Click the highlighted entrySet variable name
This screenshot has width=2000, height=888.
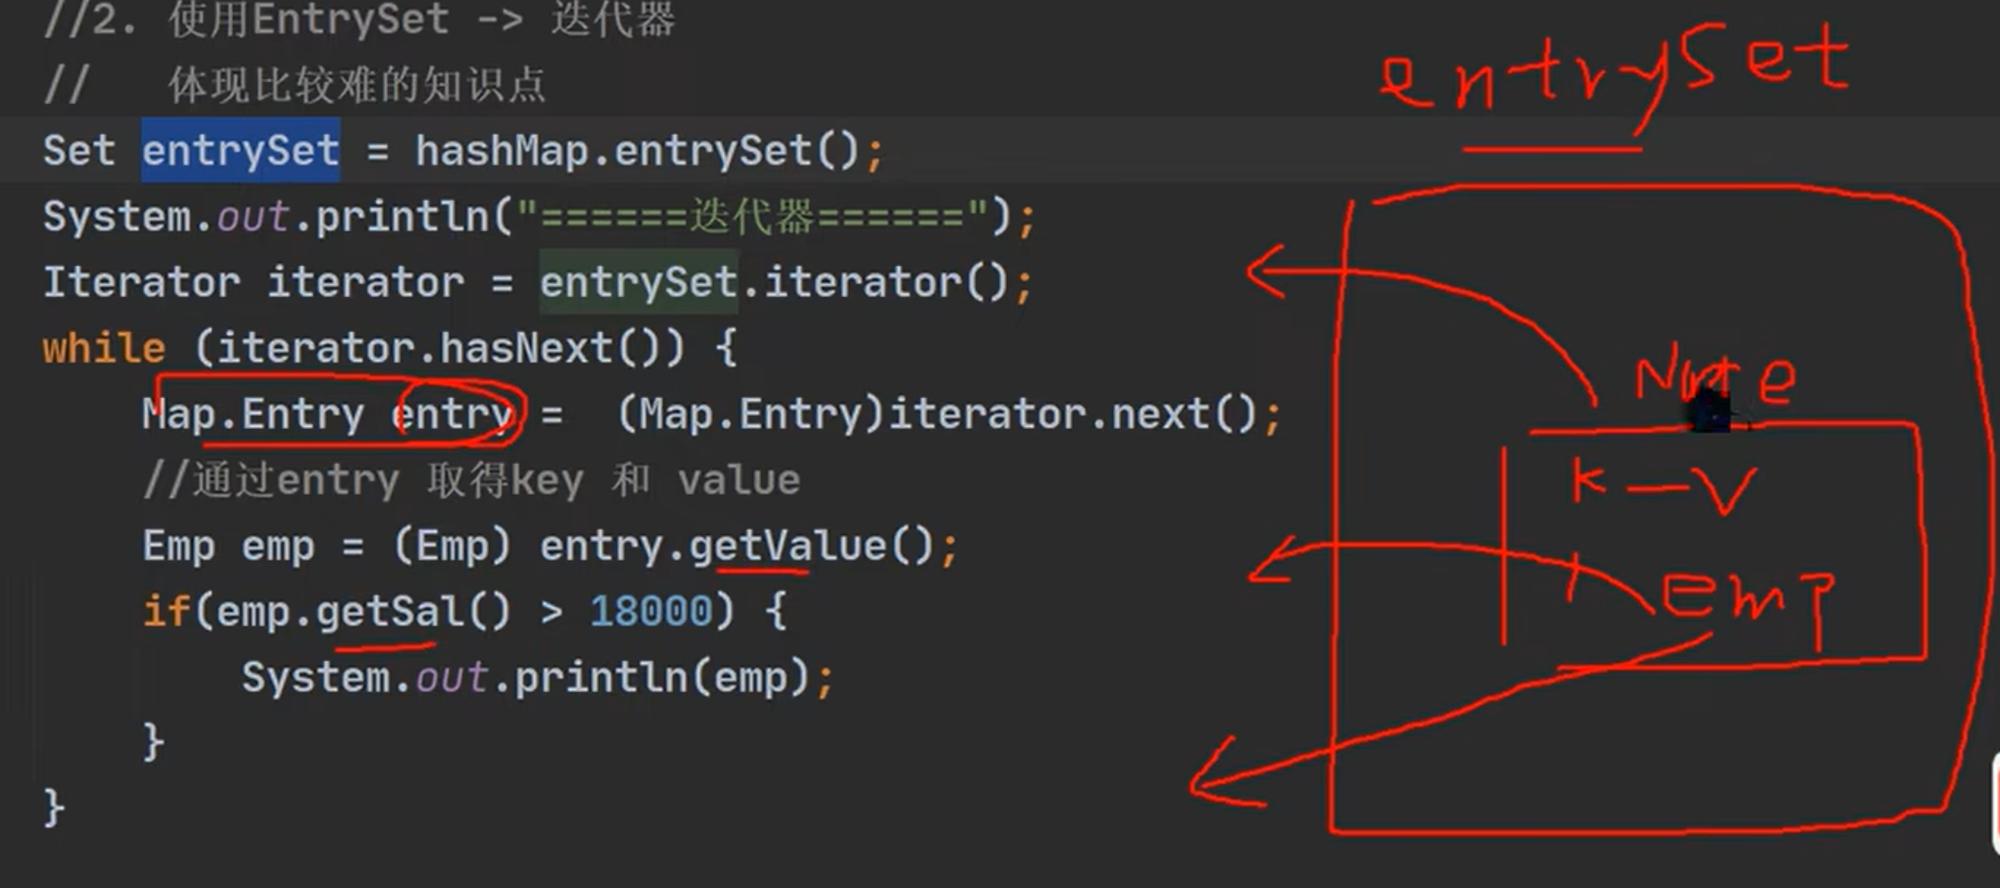tap(240, 151)
